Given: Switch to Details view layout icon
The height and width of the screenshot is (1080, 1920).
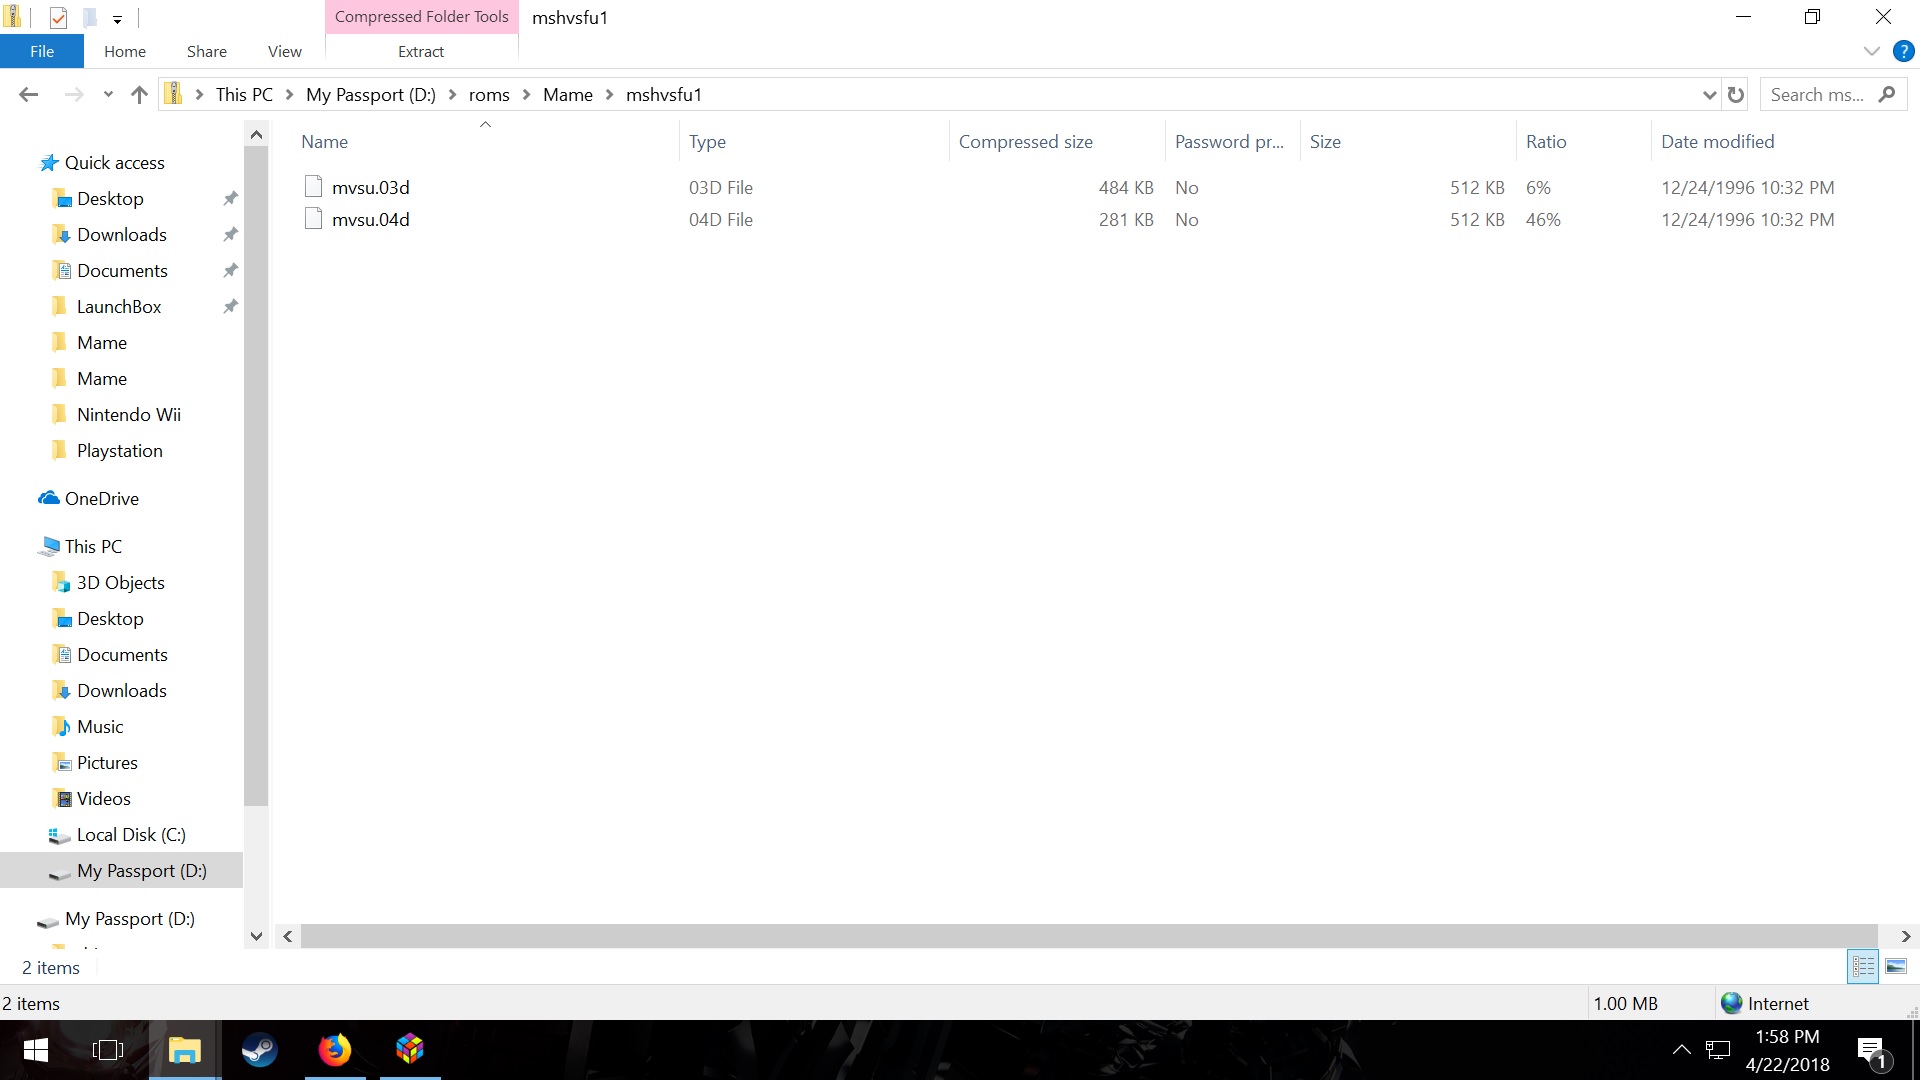Looking at the screenshot, I should [x=1863, y=967].
